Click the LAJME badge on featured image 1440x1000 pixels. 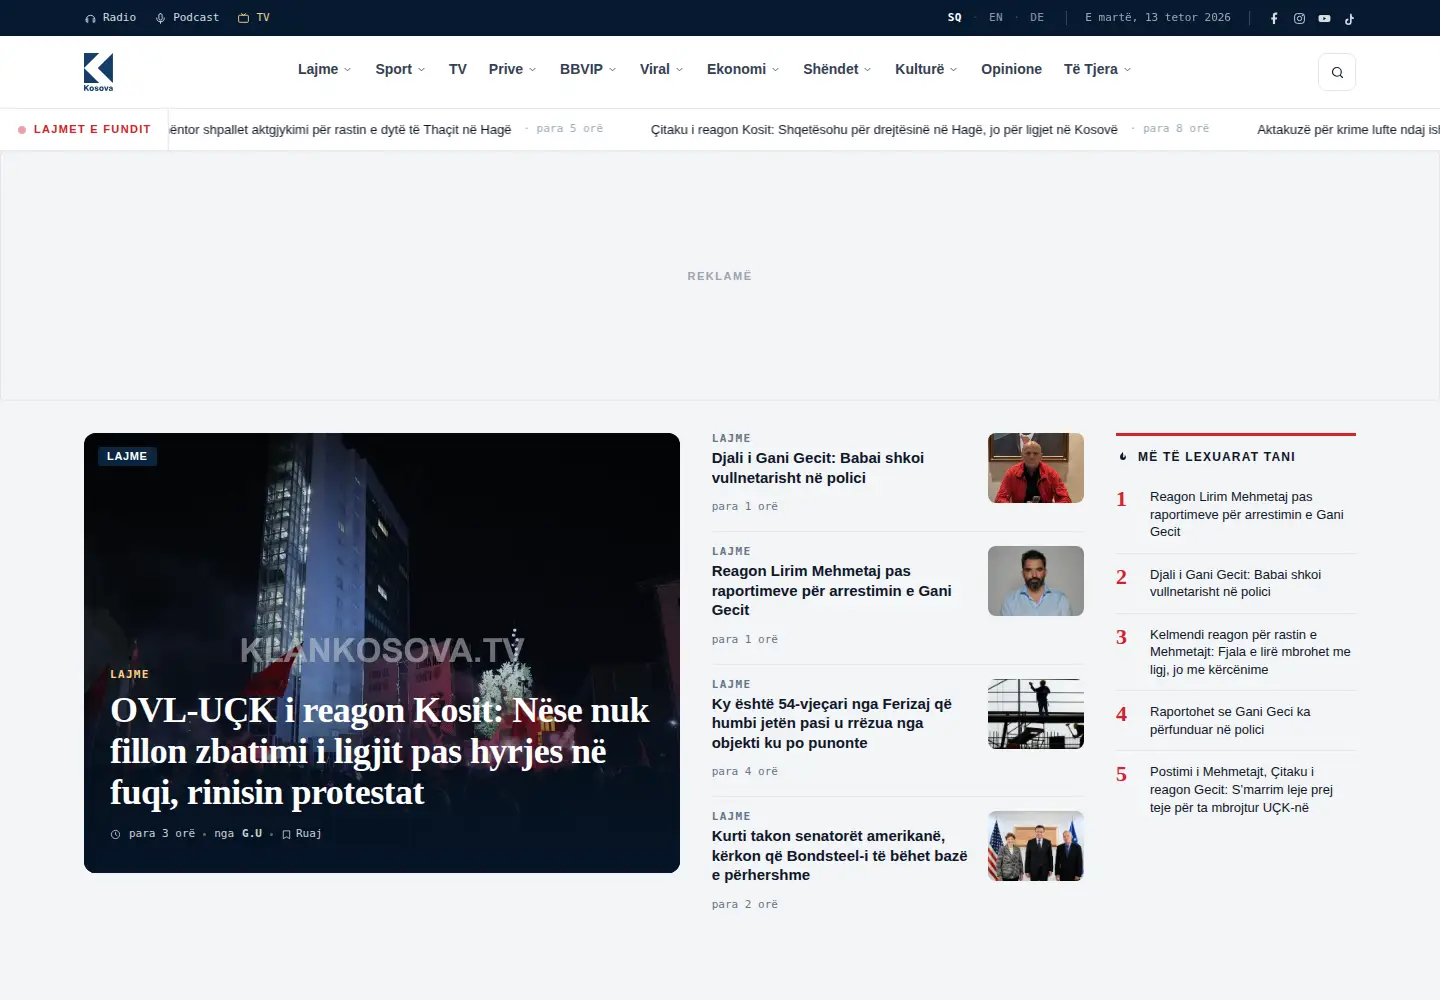coord(127,456)
